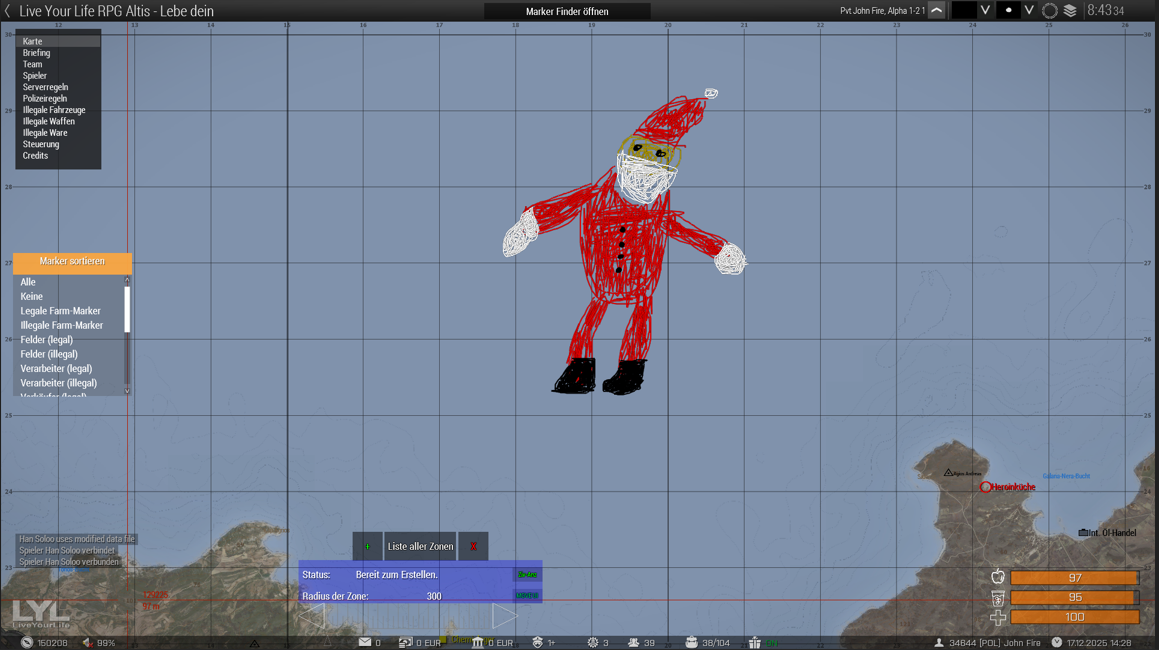Click the players group icon showing 39
Image resolution: width=1159 pixels, height=650 pixels.
pos(633,643)
